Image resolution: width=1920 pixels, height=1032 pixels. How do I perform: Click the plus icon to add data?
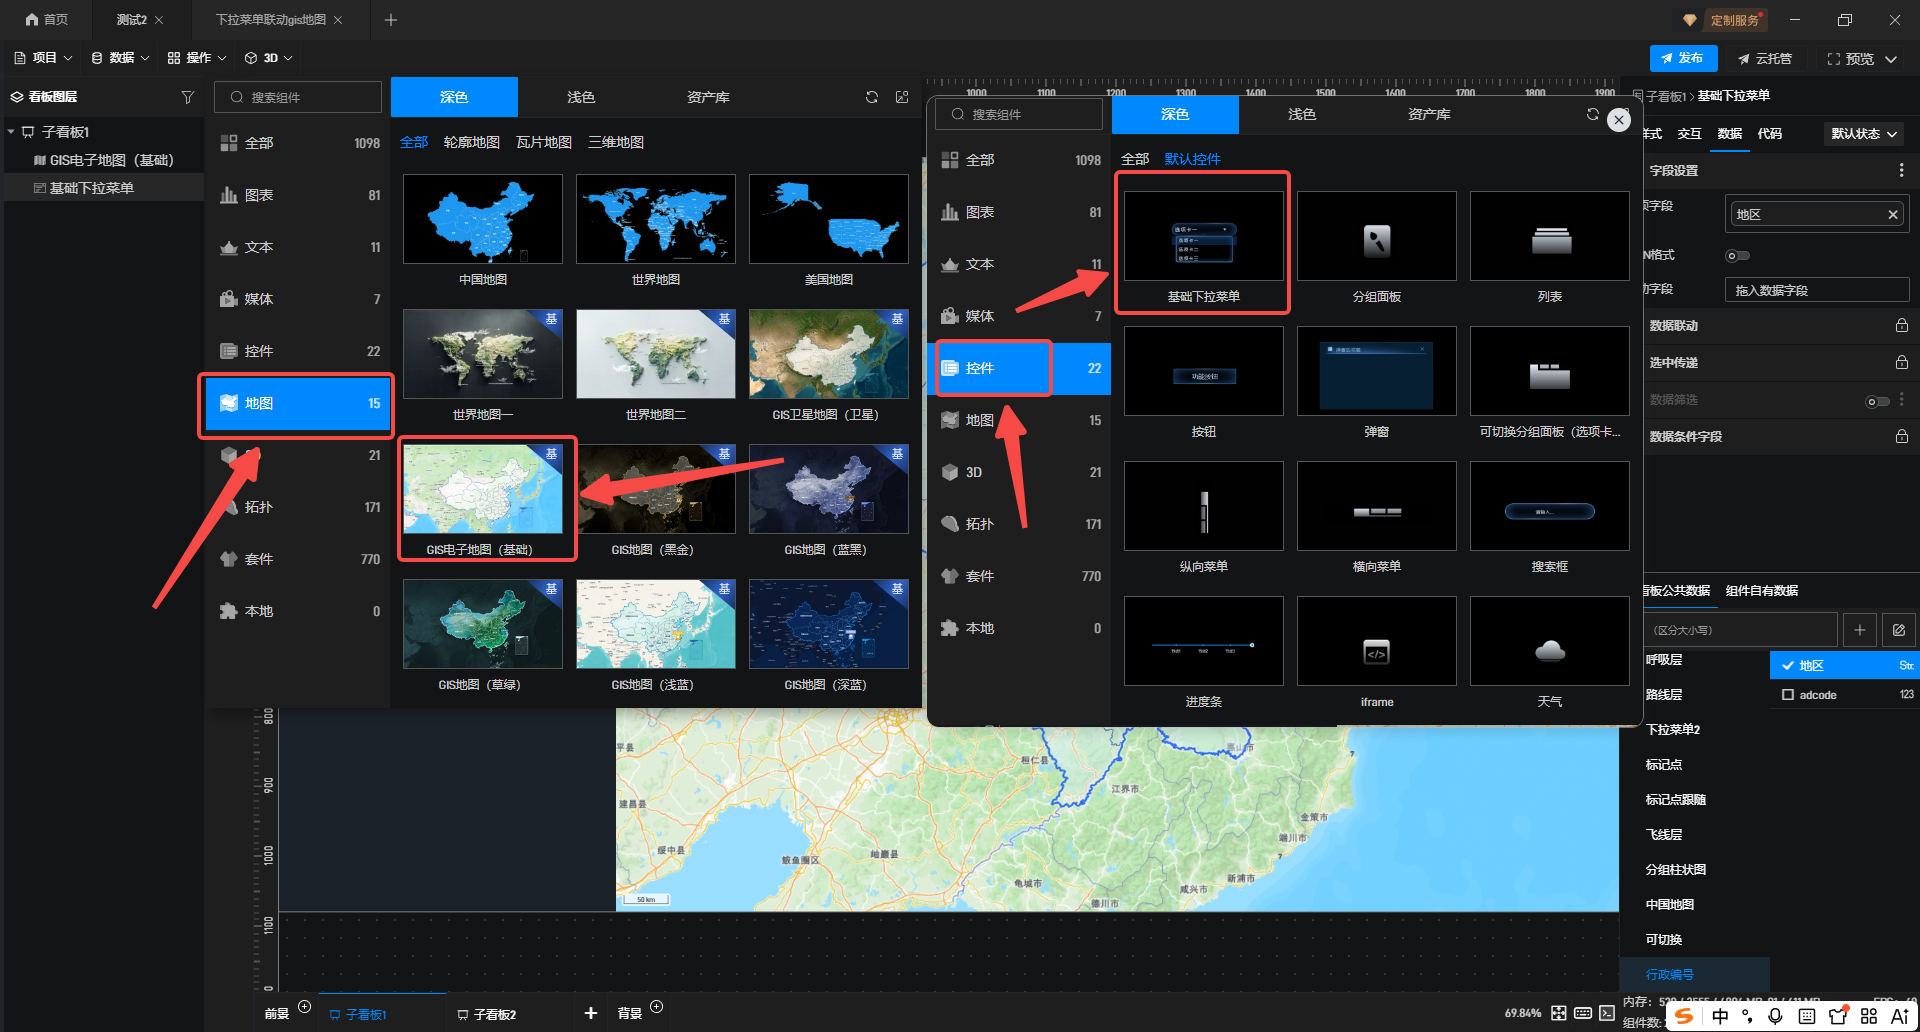tap(1859, 630)
